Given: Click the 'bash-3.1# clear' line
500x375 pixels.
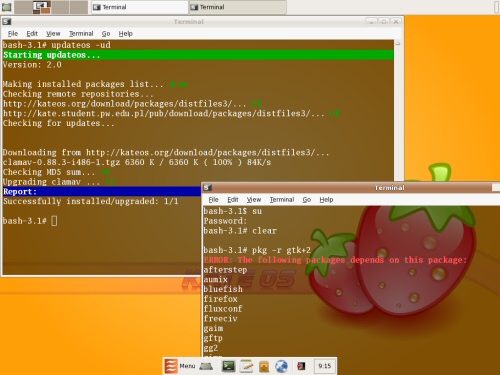Looking at the screenshot, I should click(x=240, y=231).
